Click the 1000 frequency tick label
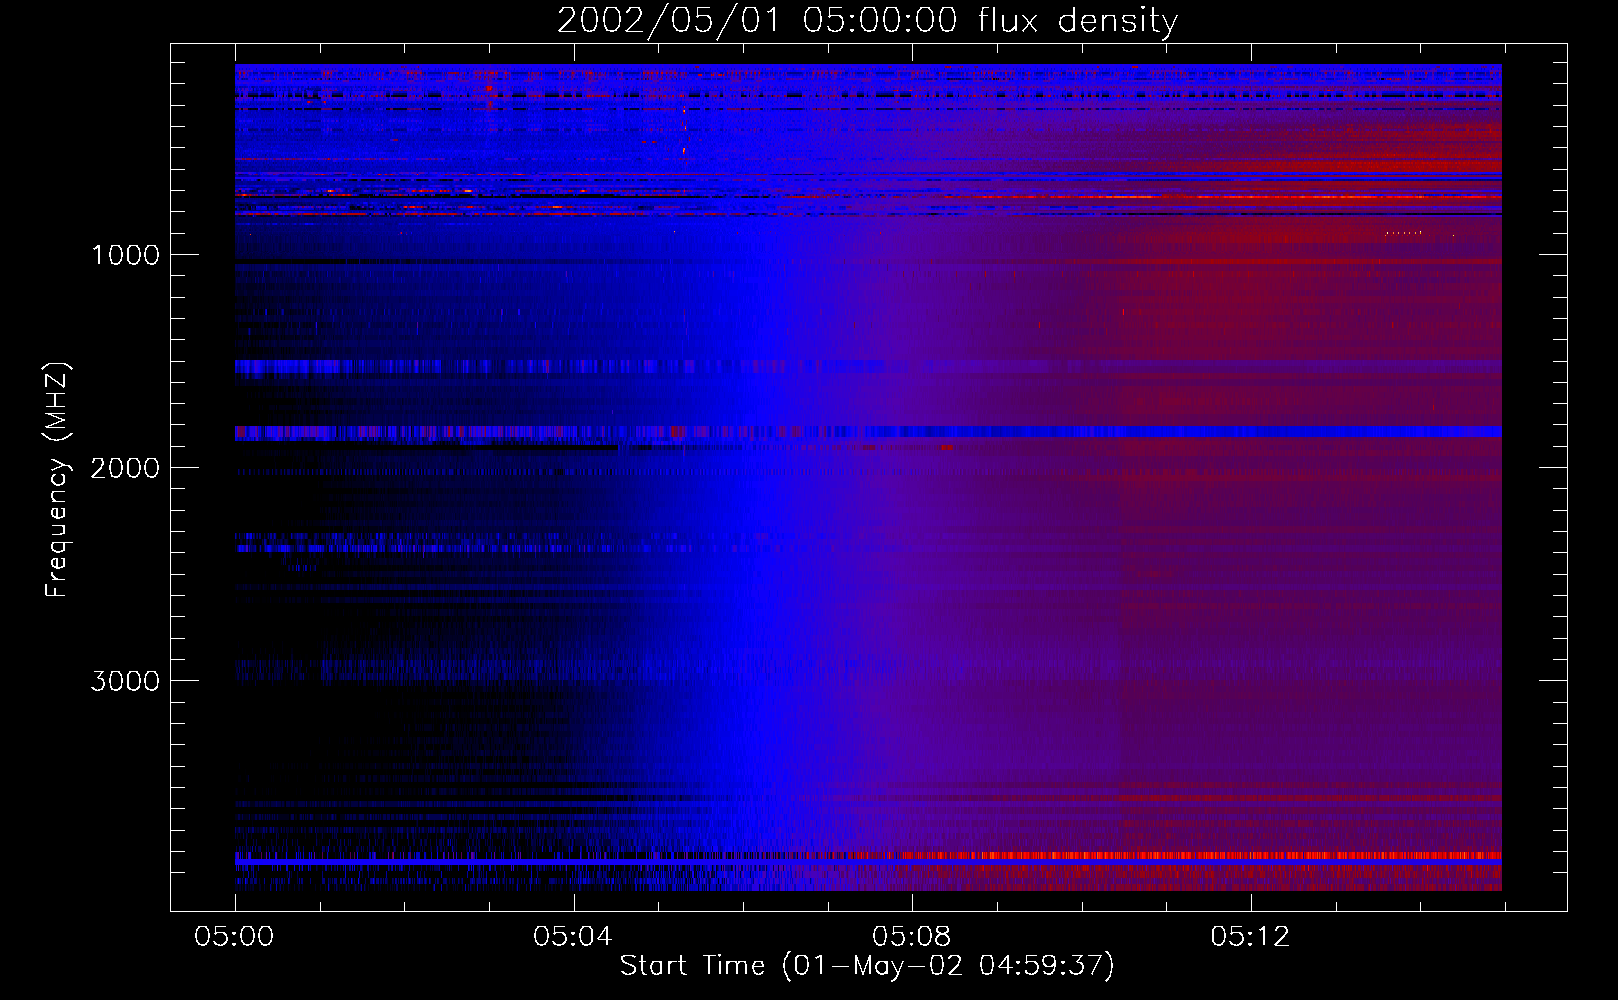Screen dimensions: 1618x1000 point(125,255)
